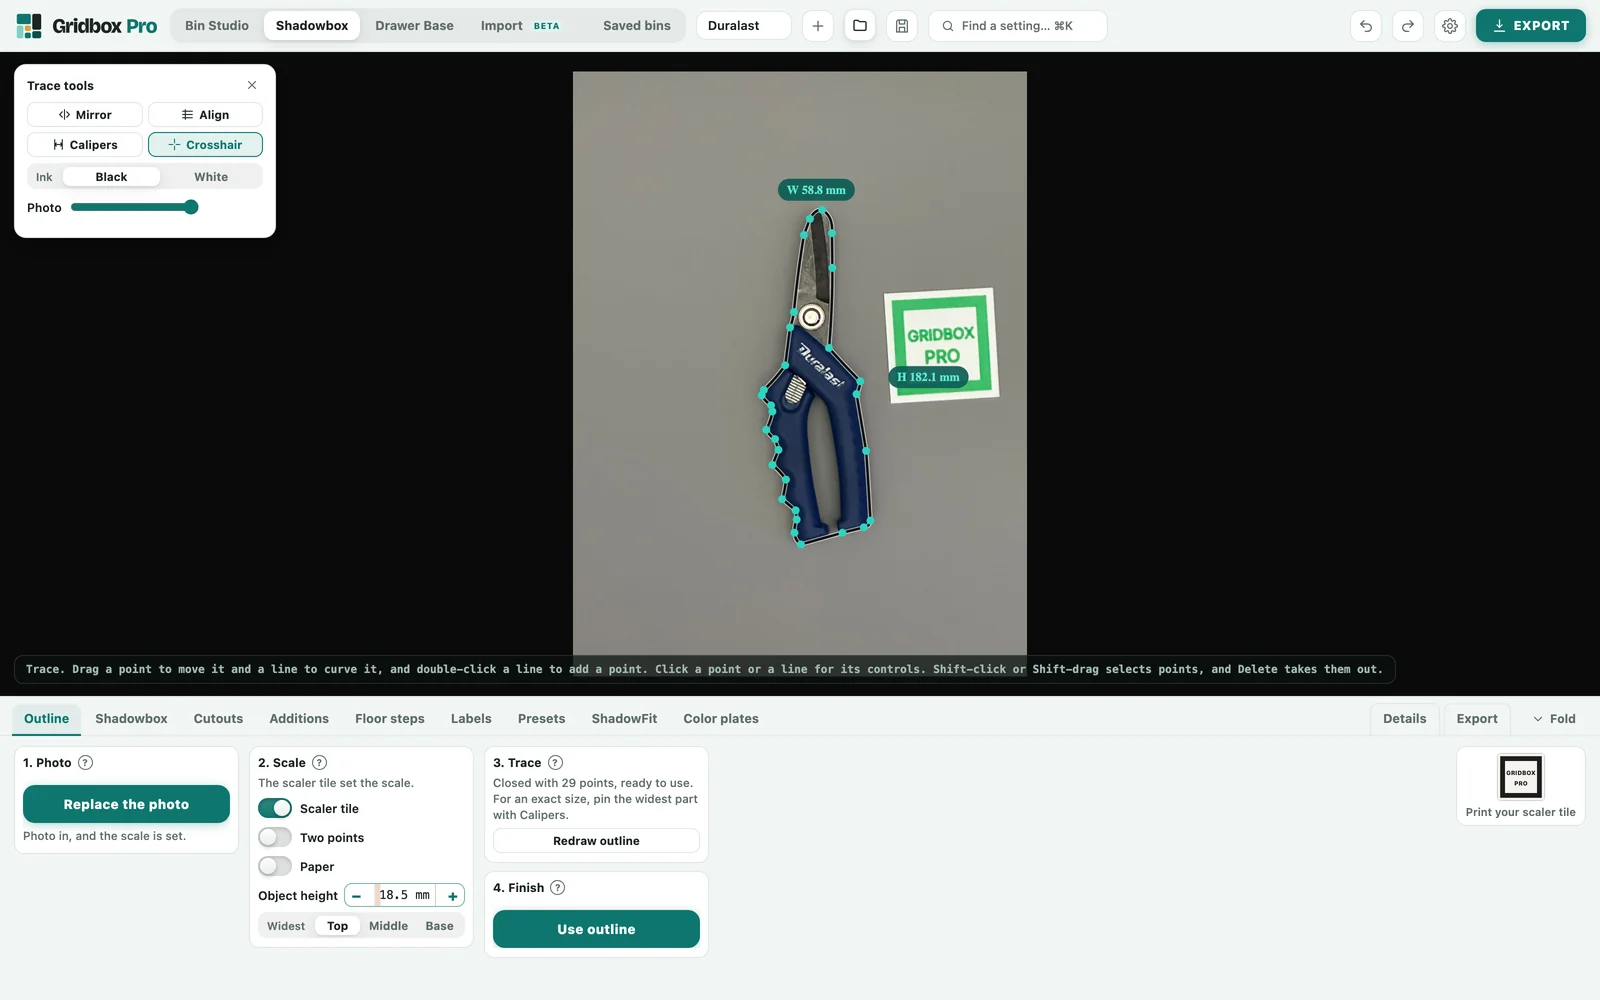Click the plus icon to add new
This screenshot has width=1600, height=1000.
(x=818, y=26)
